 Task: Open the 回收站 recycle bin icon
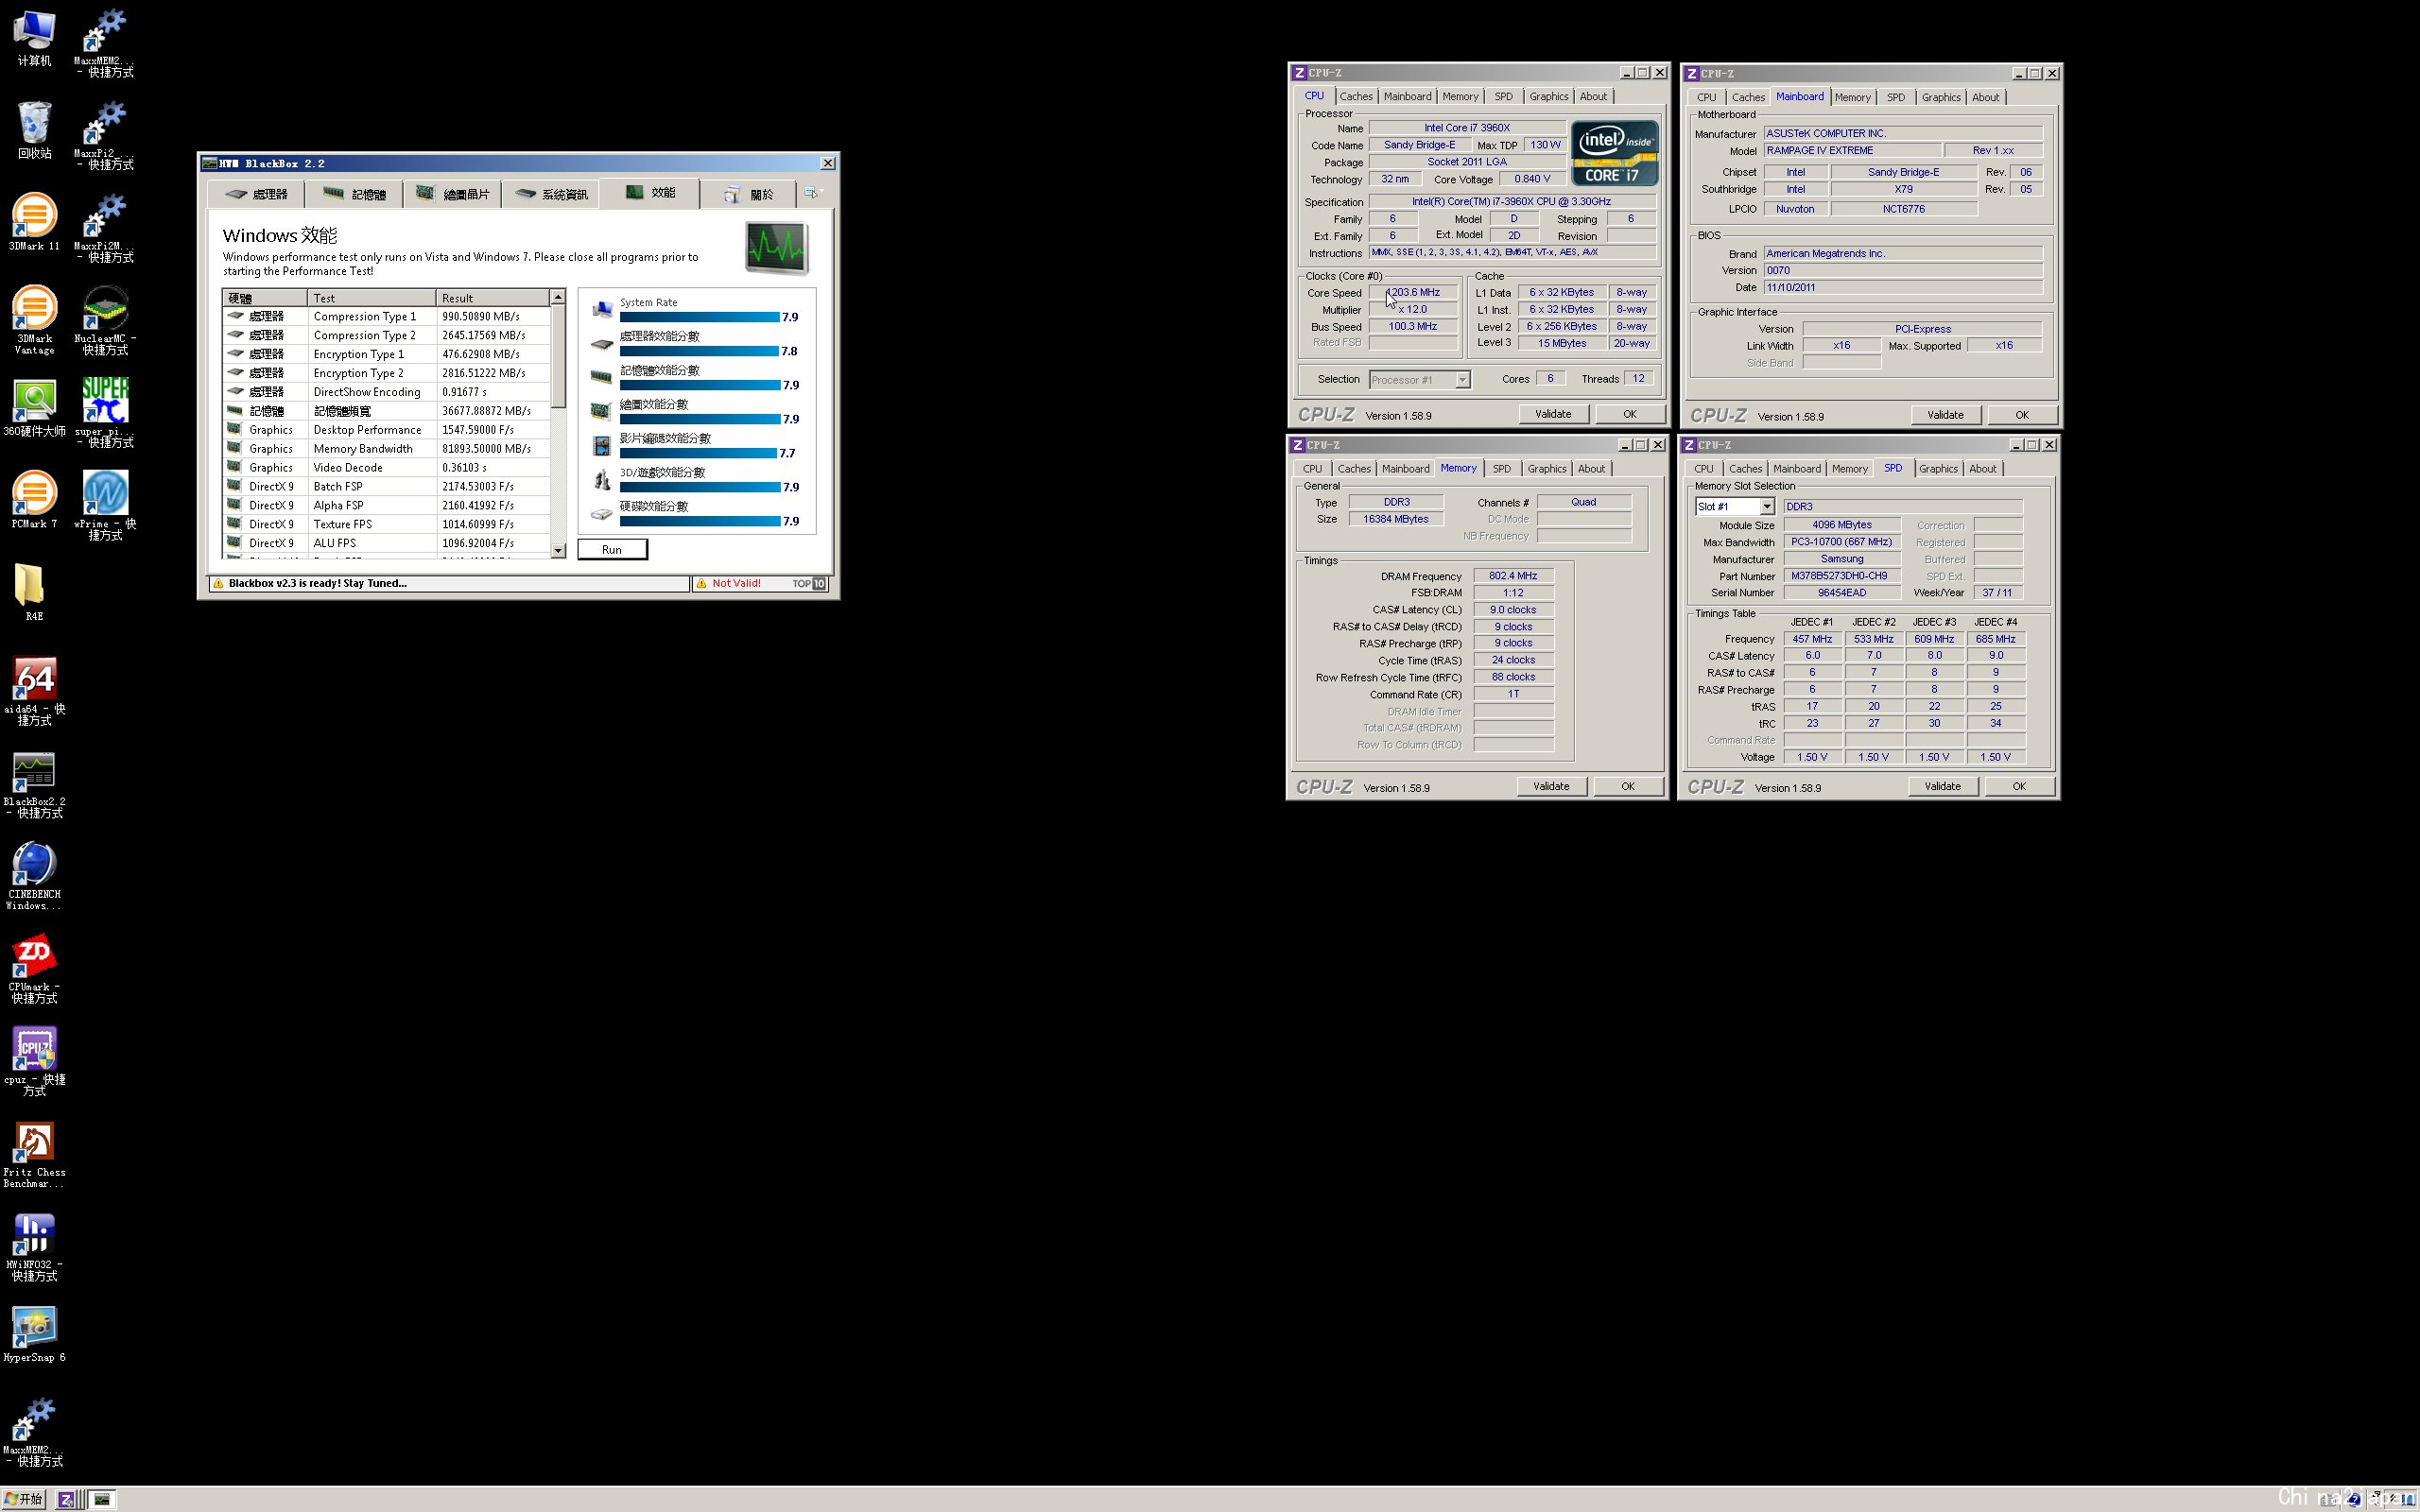(34, 130)
